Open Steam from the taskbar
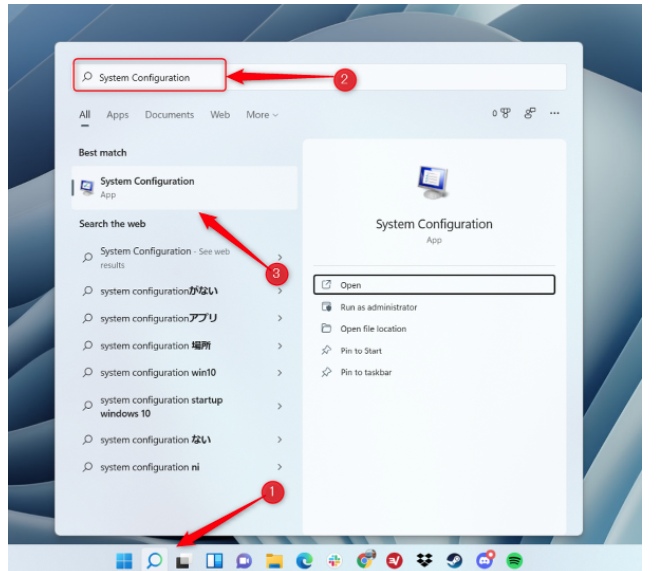663x571 pixels. 454,560
